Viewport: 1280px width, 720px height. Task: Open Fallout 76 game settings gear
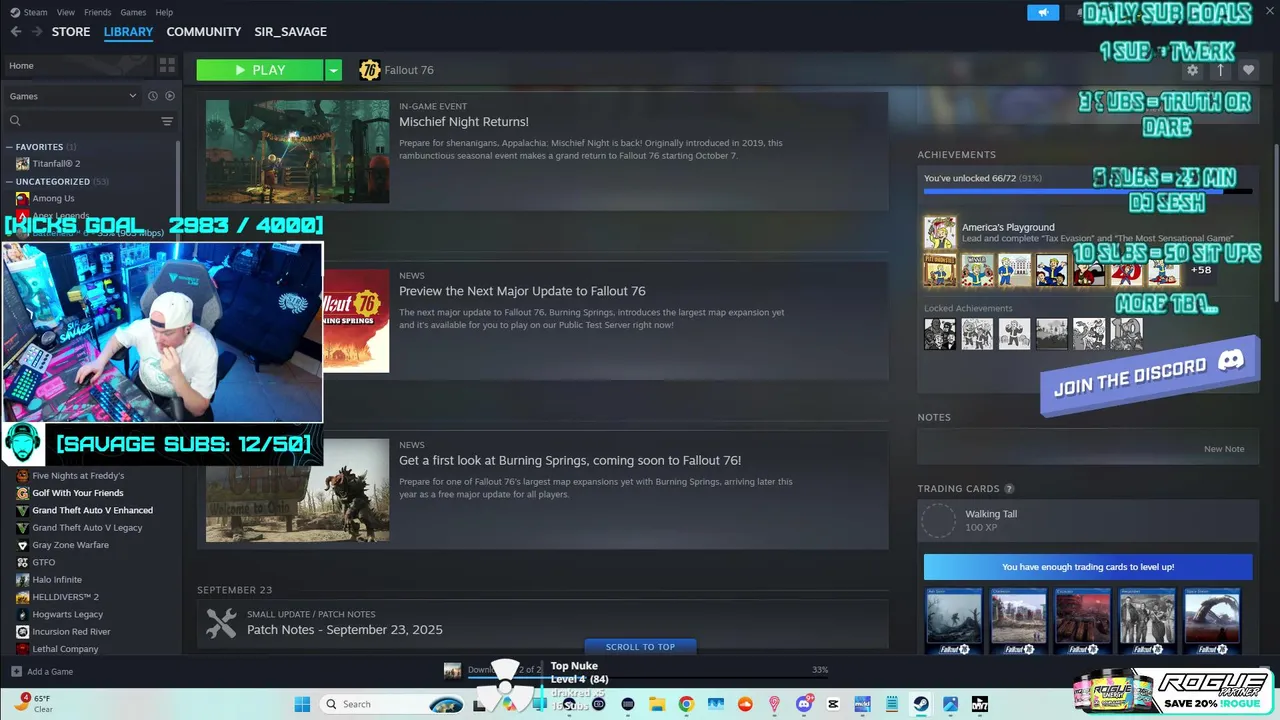(x=1192, y=70)
